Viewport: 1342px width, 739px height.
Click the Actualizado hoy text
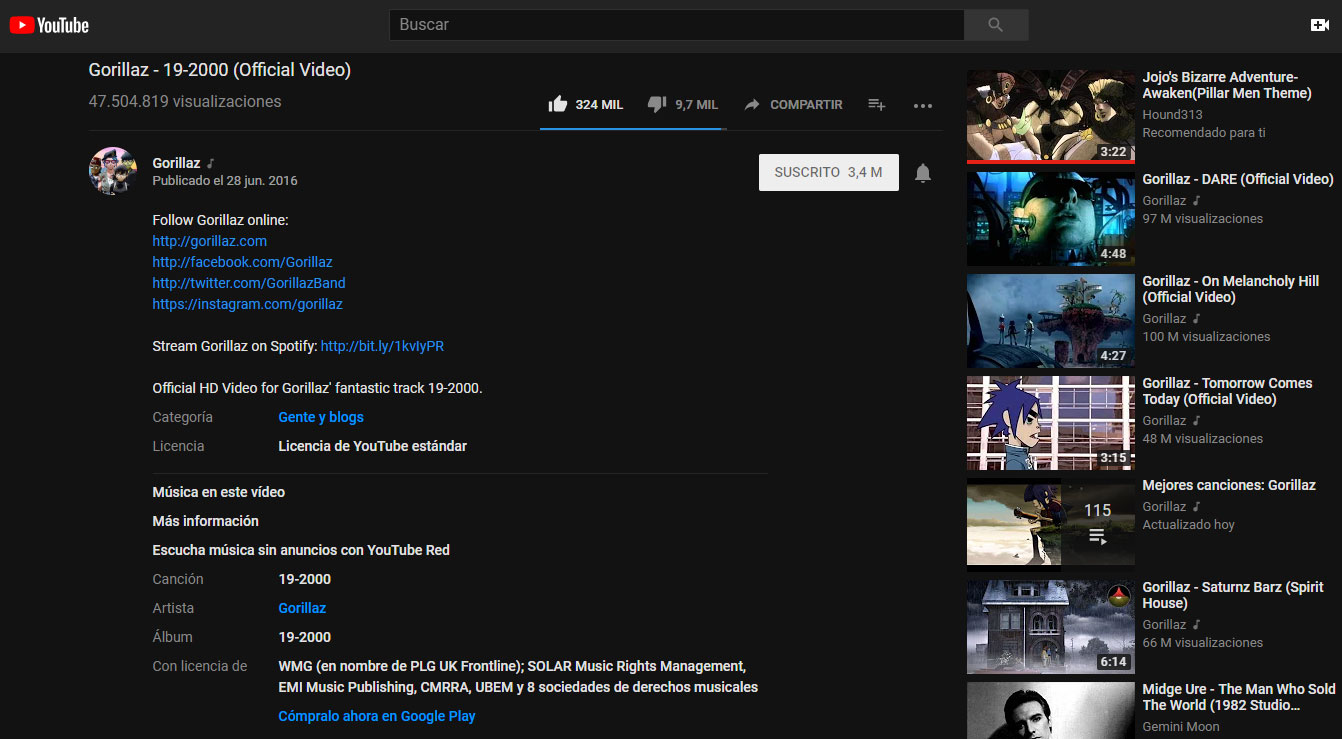(1189, 525)
